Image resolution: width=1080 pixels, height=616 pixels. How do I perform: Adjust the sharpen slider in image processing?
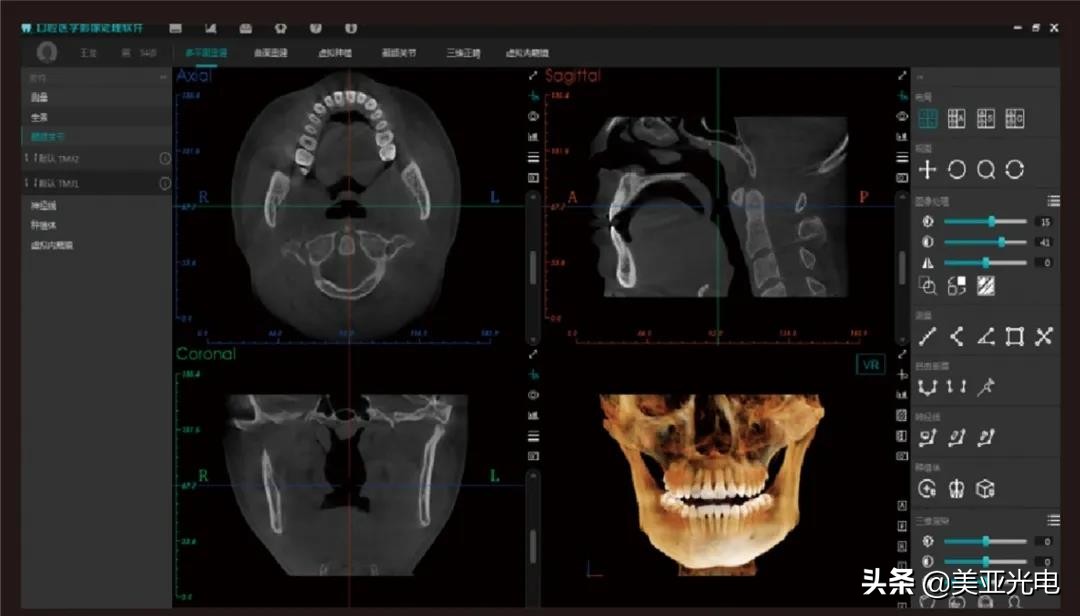coord(985,263)
